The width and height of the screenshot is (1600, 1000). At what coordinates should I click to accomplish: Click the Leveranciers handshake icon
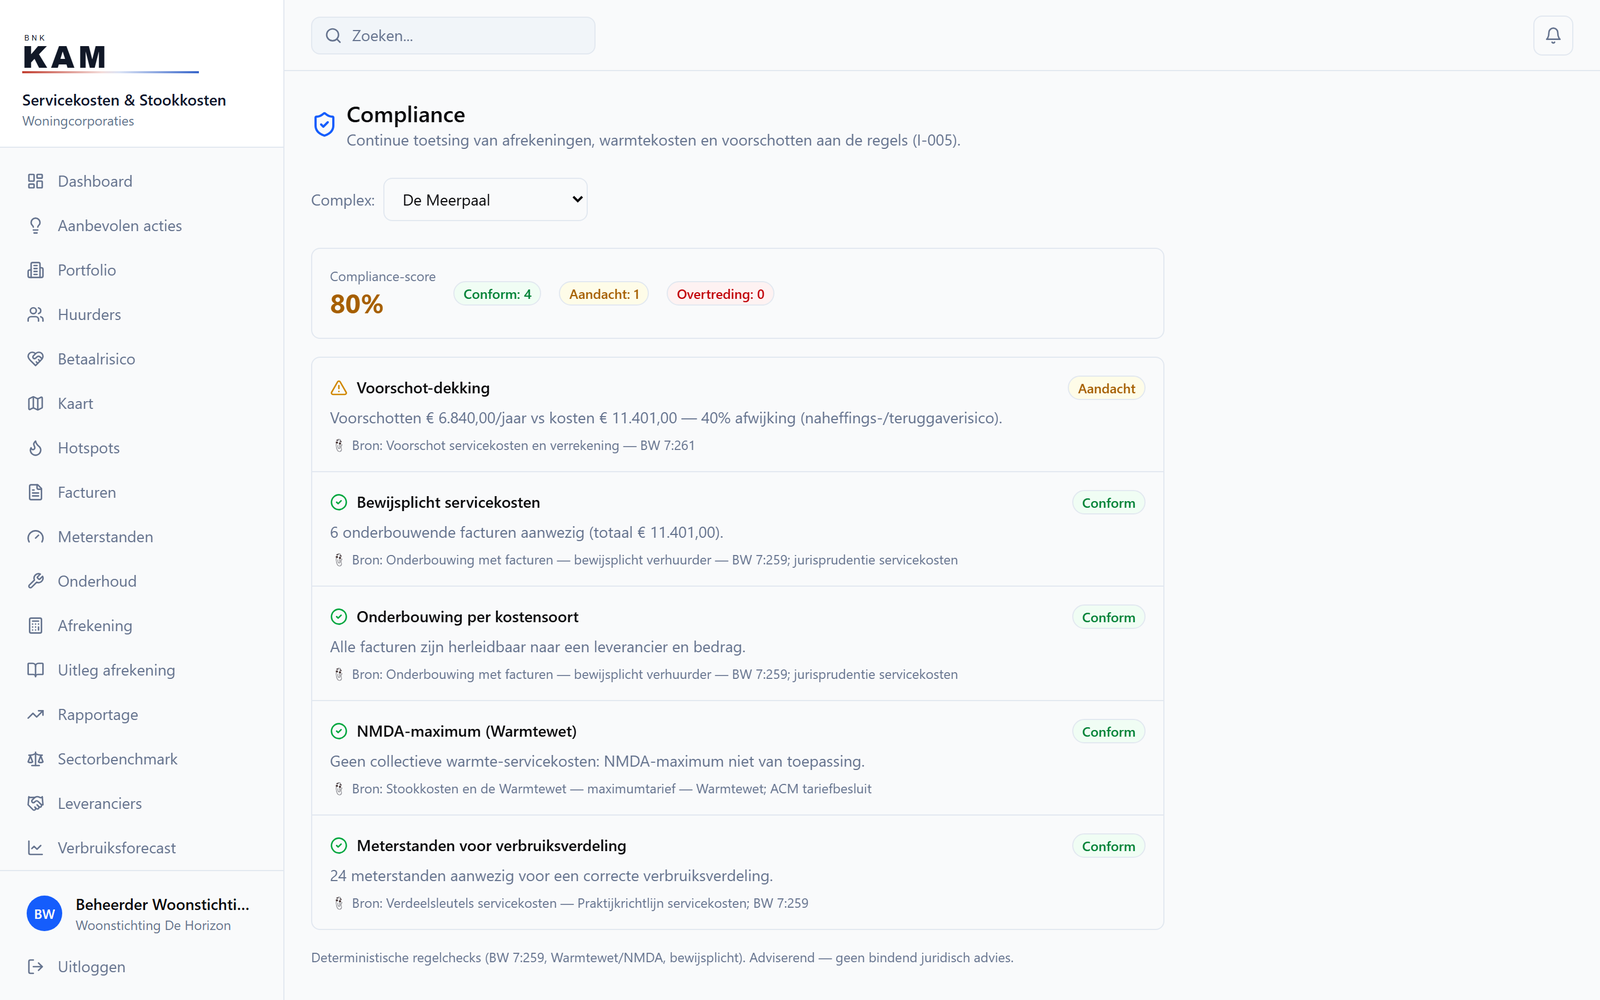pyautogui.click(x=36, y=804)
